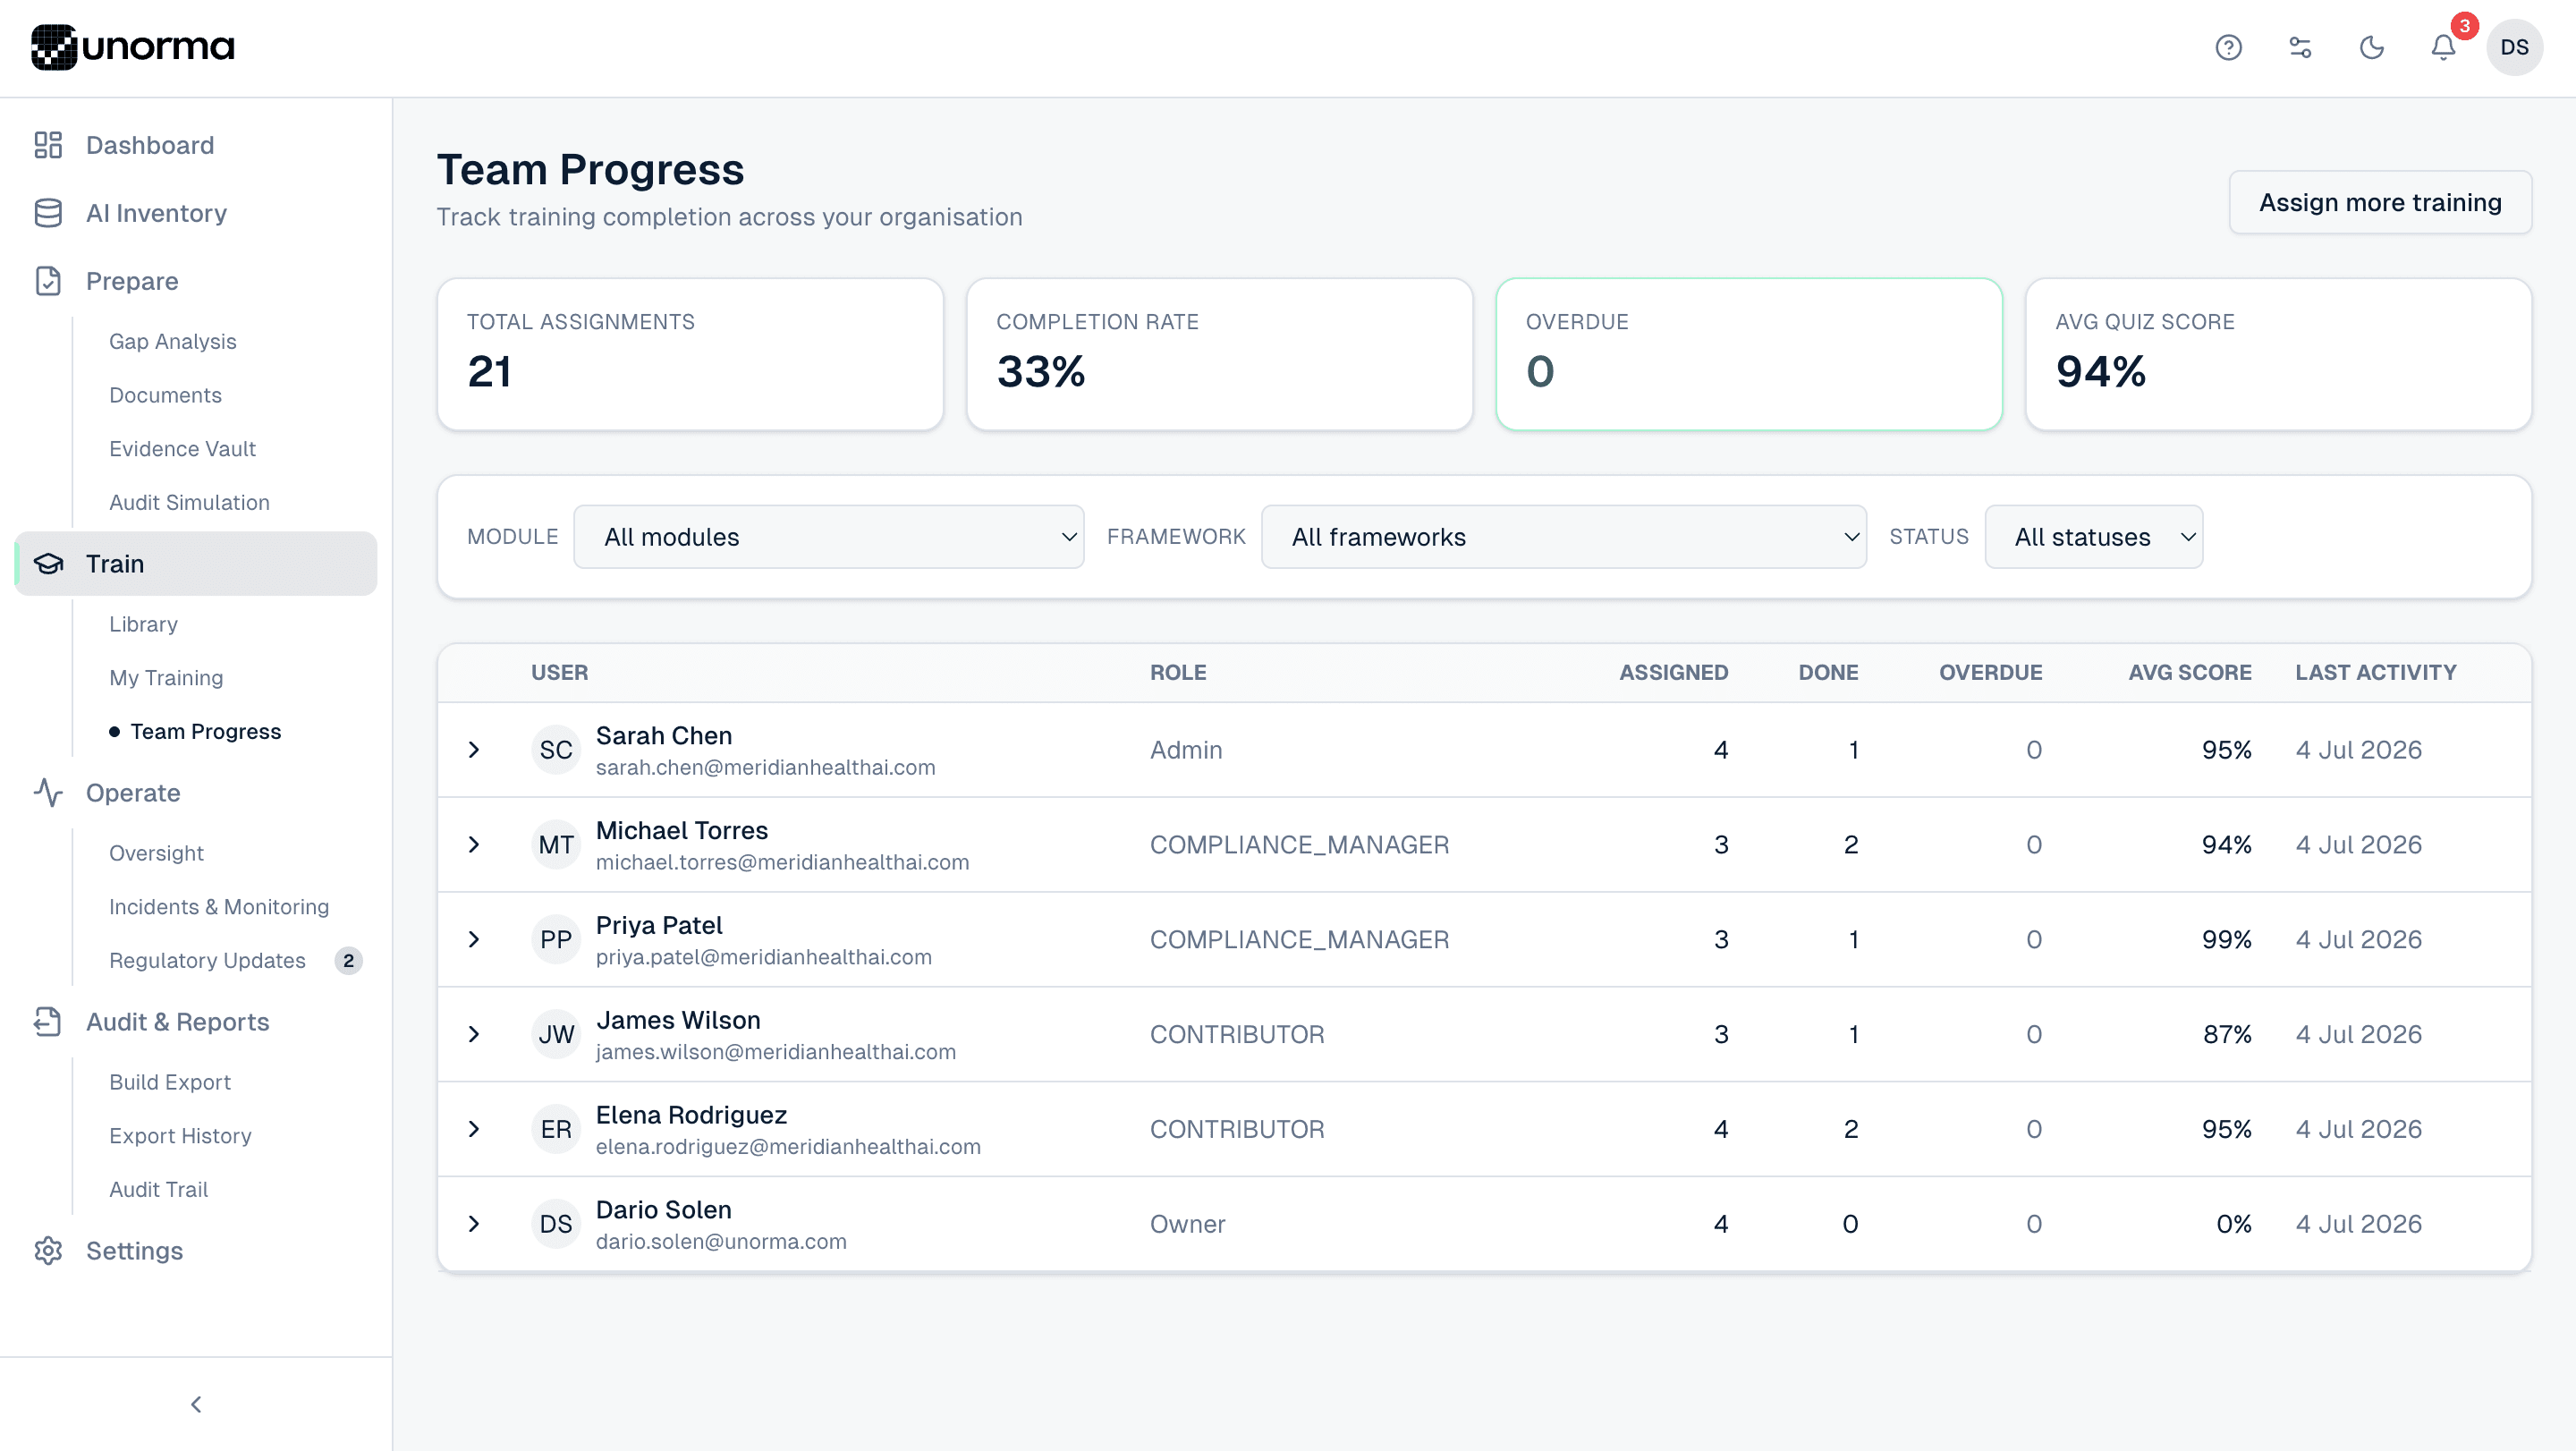The width and height of the screenshot is (2576, 1451).
Task: Expand Priya Patel's row
Action: (x=474, y=940)
